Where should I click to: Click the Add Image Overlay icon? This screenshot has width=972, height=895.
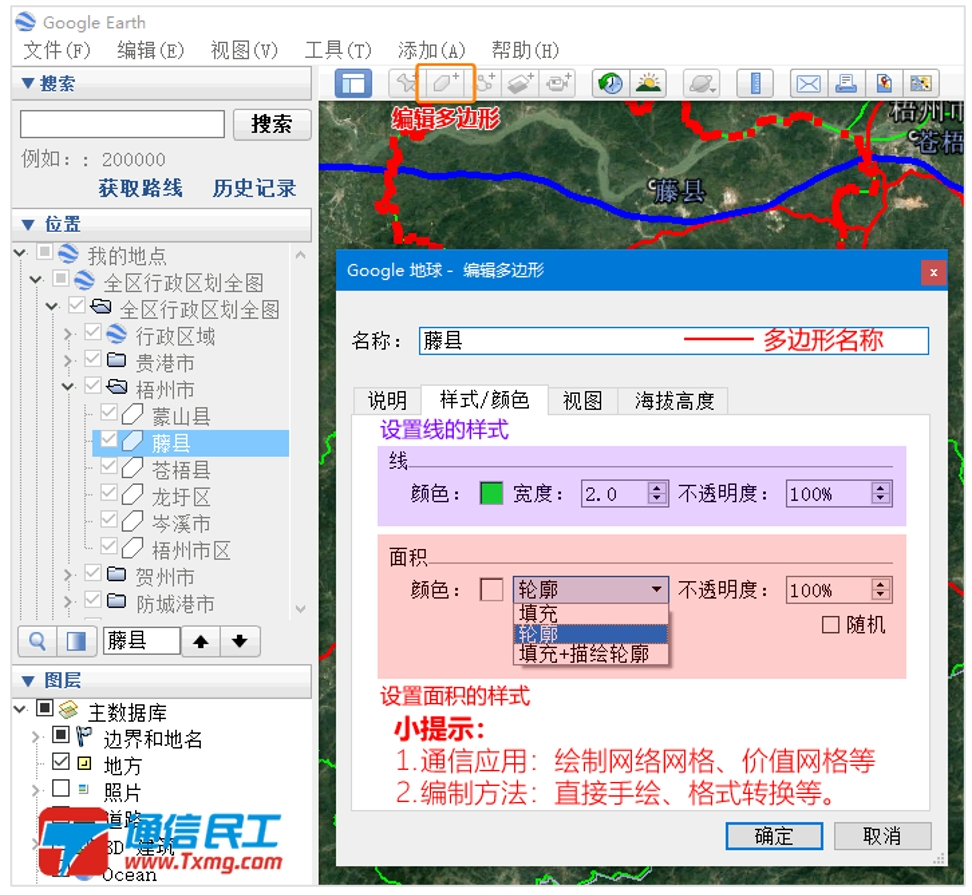pyautogui.click(x=521, y=83)
